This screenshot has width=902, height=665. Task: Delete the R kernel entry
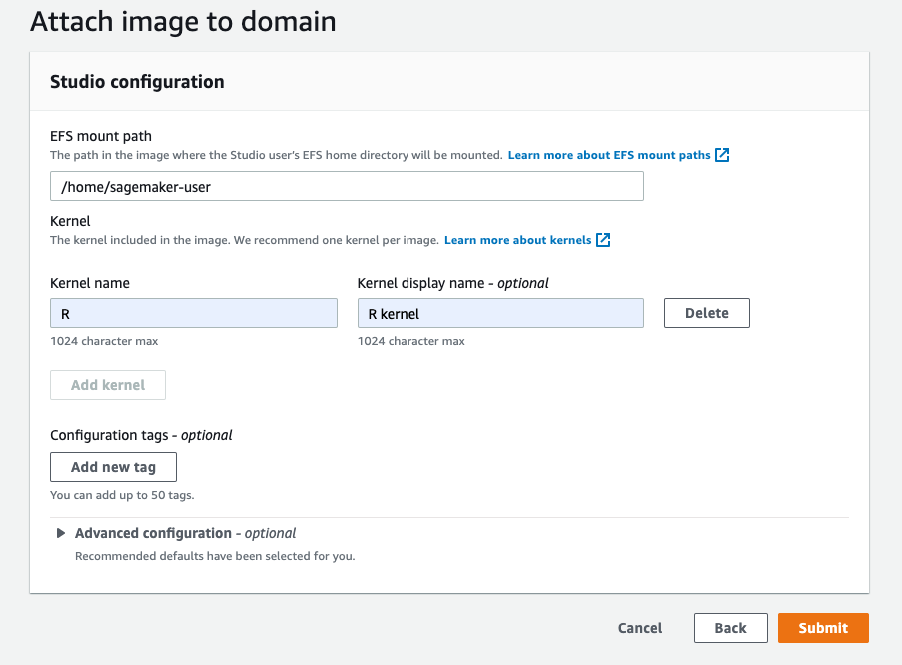point(706,313)
